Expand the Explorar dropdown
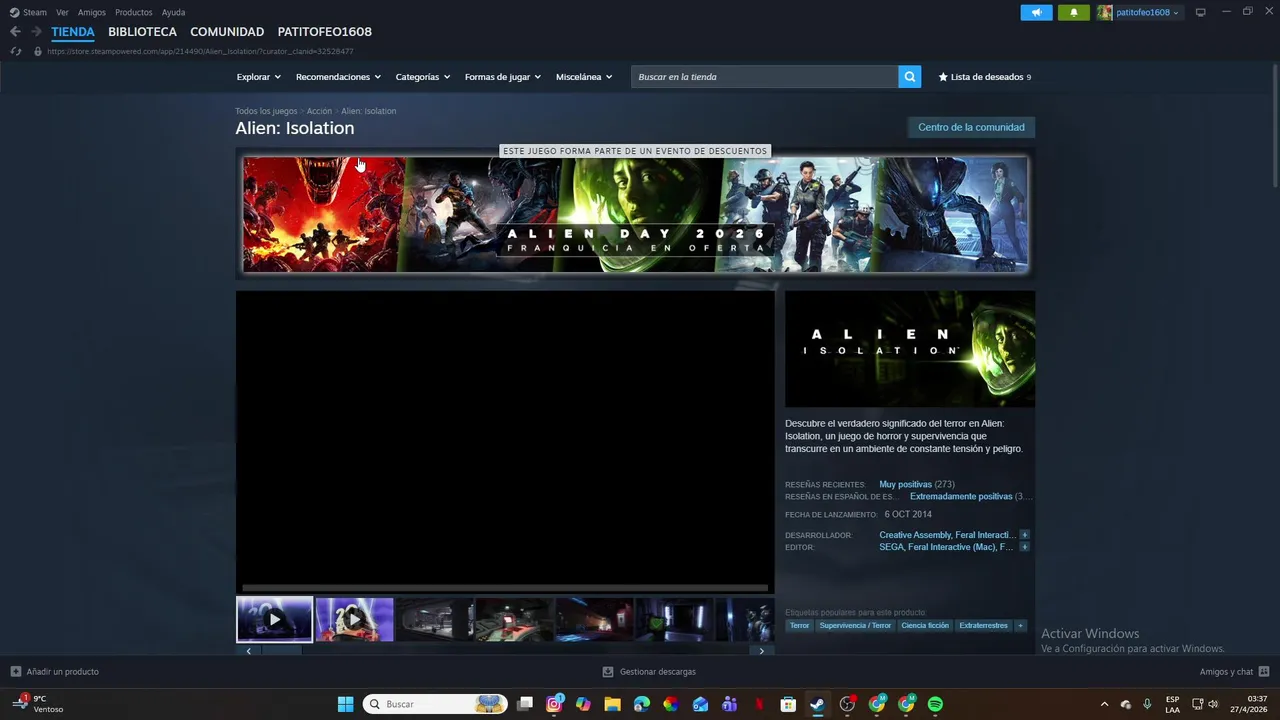Image resolution: width=1280 pixels, height=720 pixels. point(259,77)
